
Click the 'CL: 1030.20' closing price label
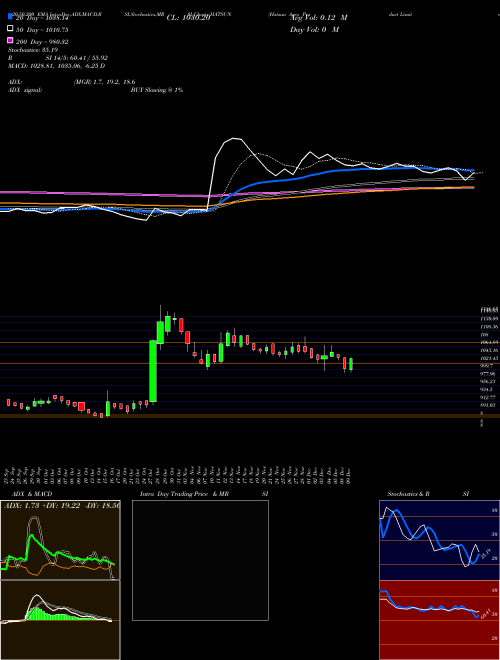(188, 18)
